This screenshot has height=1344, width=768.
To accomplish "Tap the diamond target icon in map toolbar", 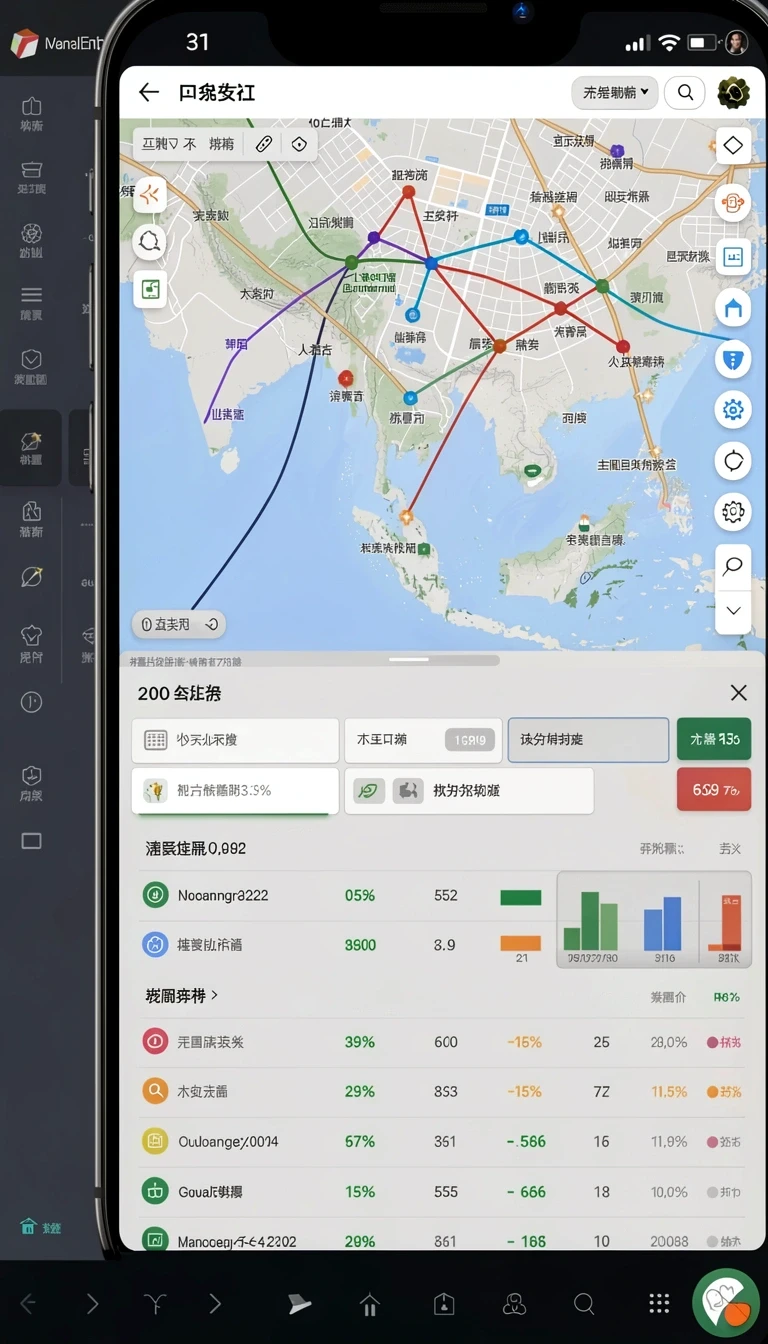I will pyautogui.click(x=298, y=144).
